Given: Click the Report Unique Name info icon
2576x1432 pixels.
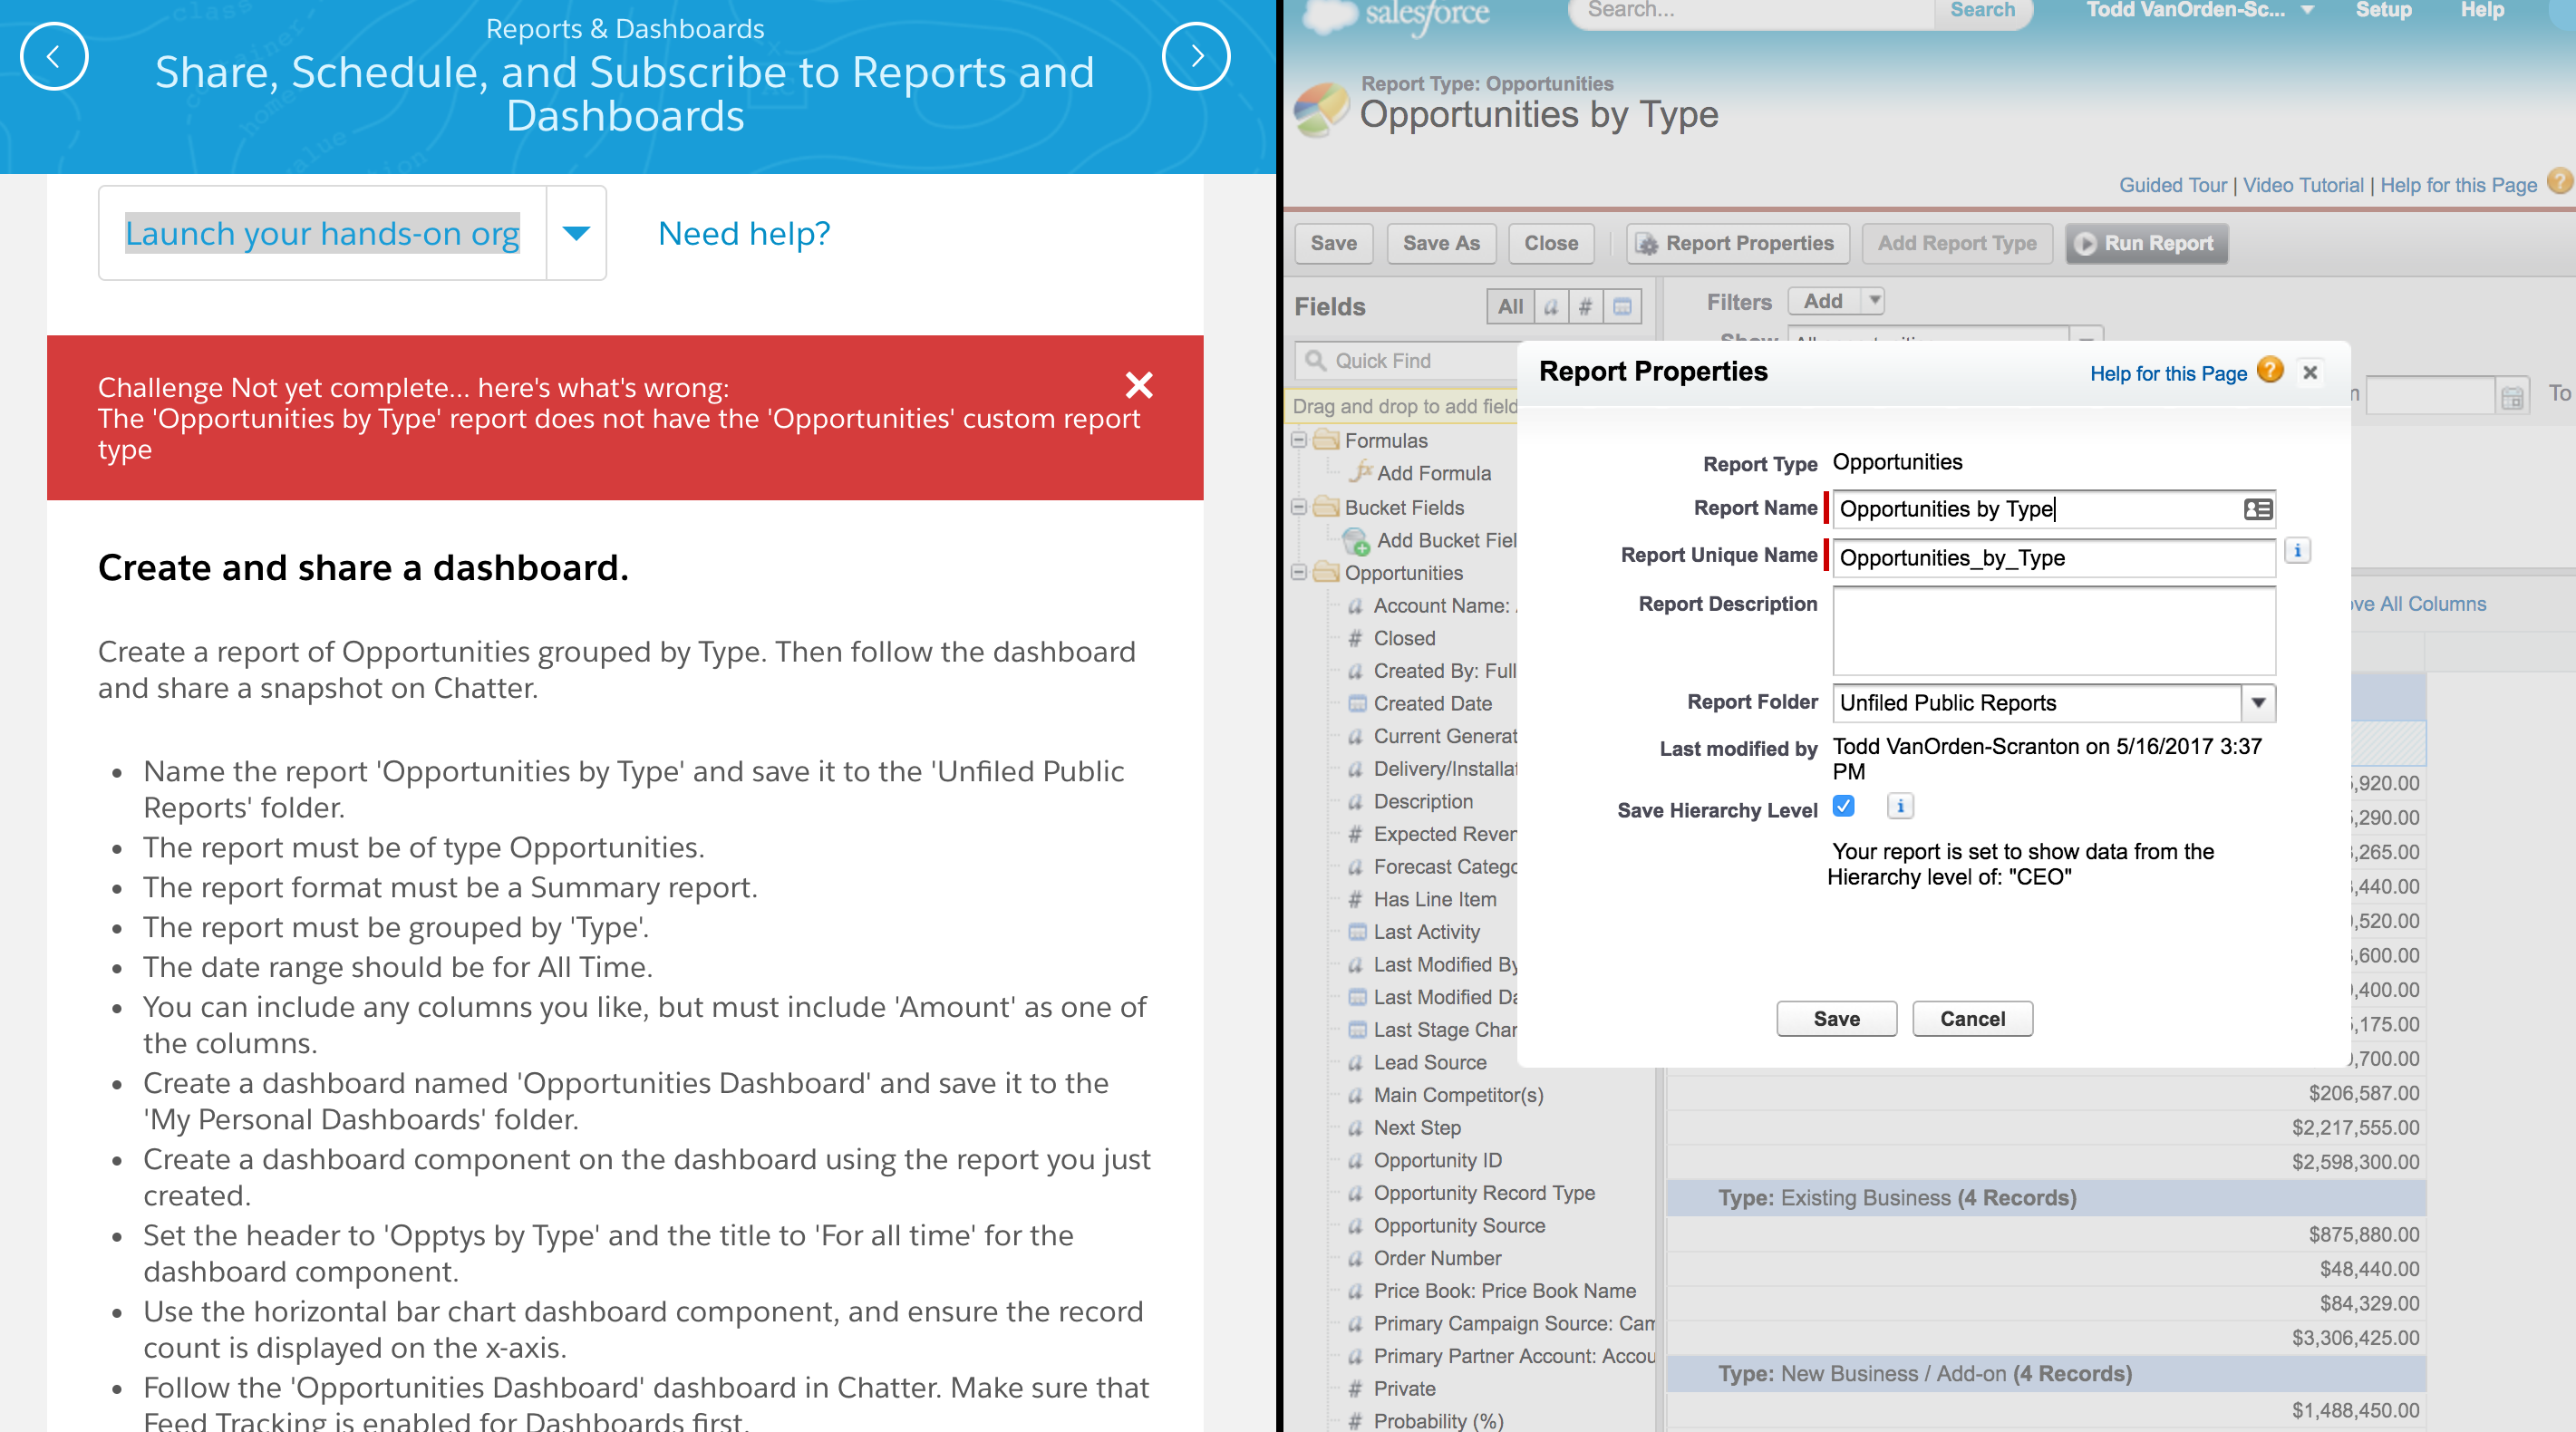Looking at the screenshot, I should (2297, 551).
